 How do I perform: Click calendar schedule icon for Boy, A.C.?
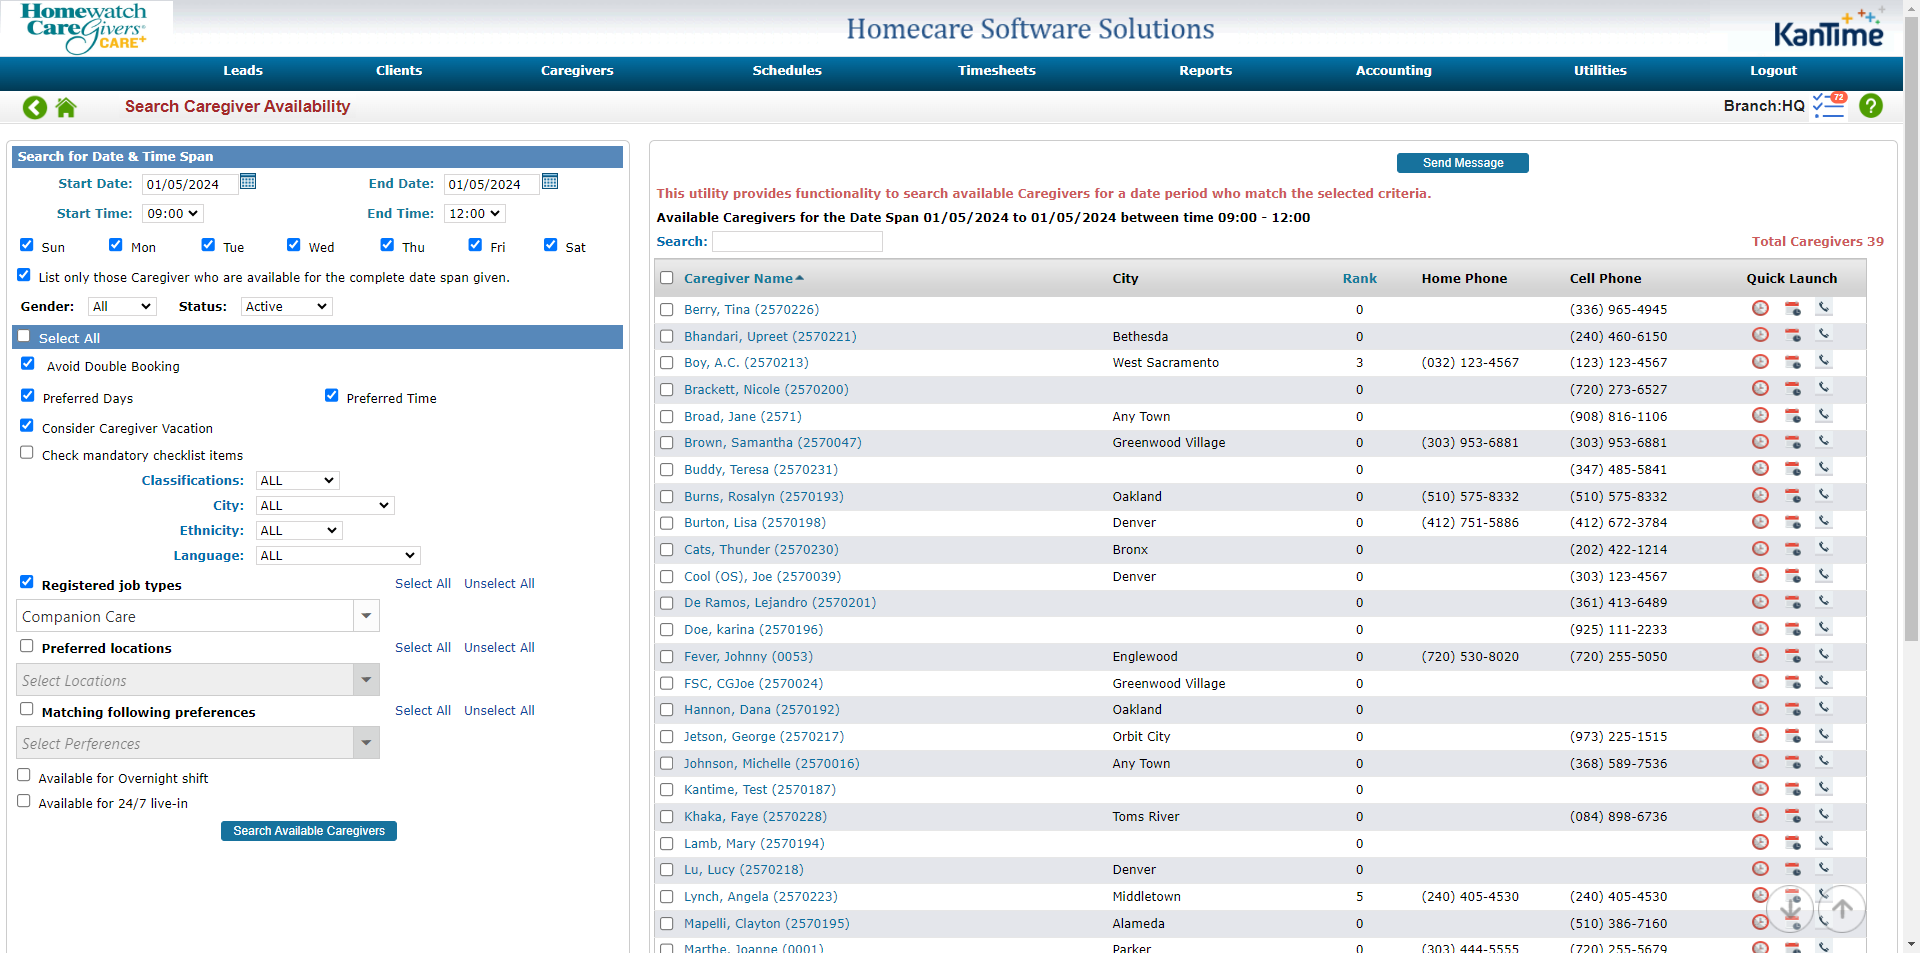(x=1792, y=362)
